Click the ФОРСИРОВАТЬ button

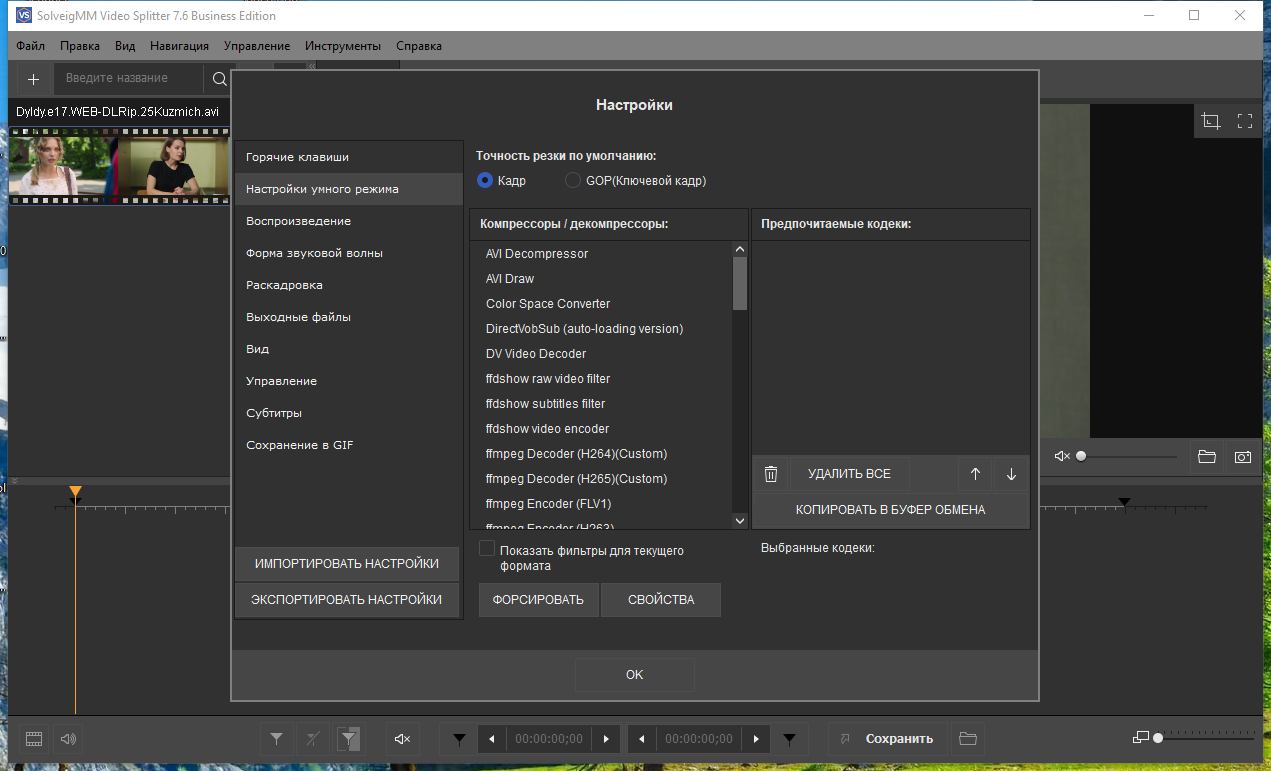(x=539, y=600)
